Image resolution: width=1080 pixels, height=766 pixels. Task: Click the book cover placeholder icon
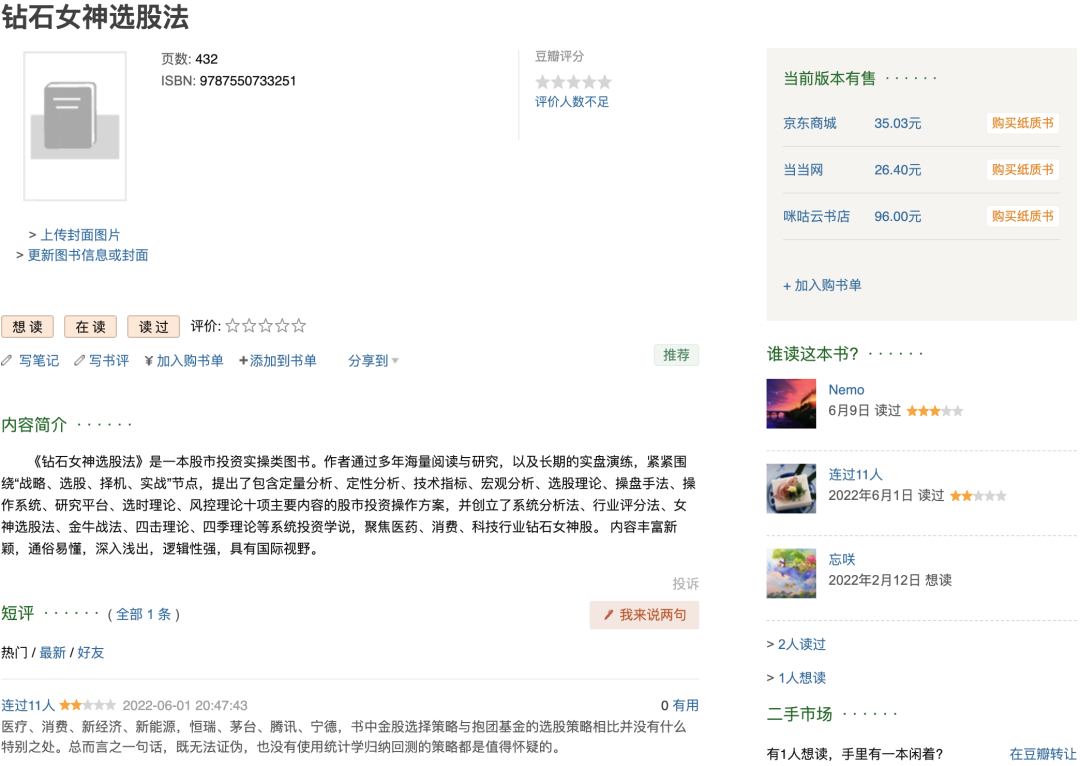(75, 126)
